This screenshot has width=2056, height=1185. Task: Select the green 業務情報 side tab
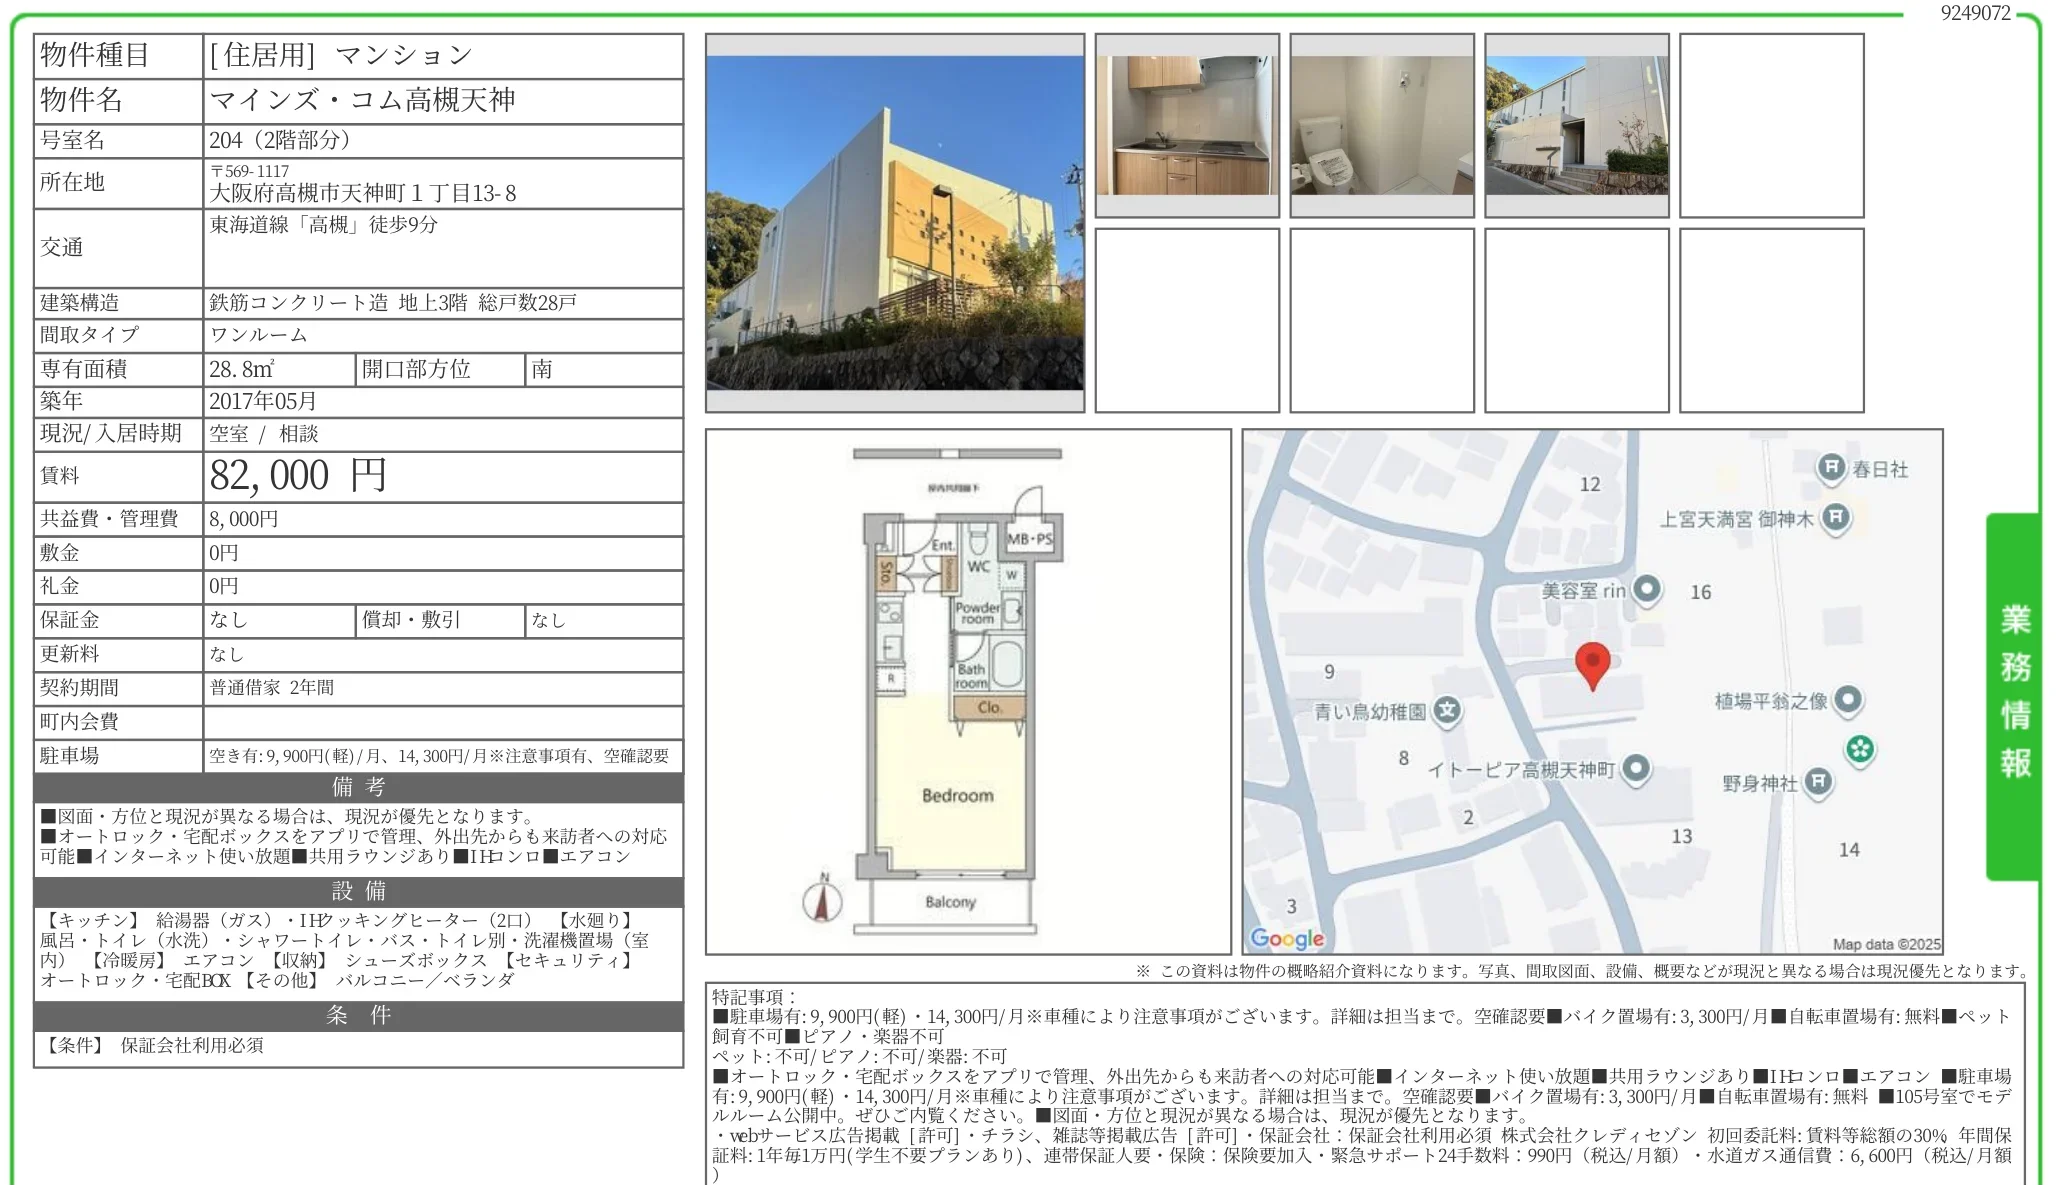[x=2013, y=694]
